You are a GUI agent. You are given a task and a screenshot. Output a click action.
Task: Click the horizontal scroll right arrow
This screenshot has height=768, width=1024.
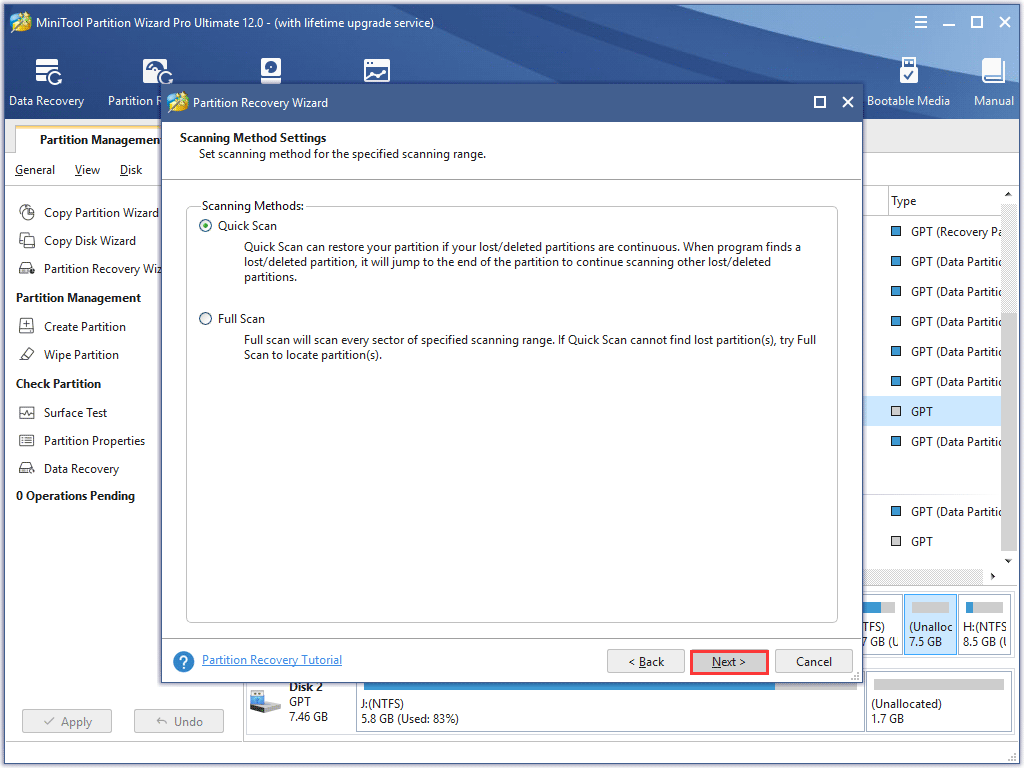click(993, 577)
